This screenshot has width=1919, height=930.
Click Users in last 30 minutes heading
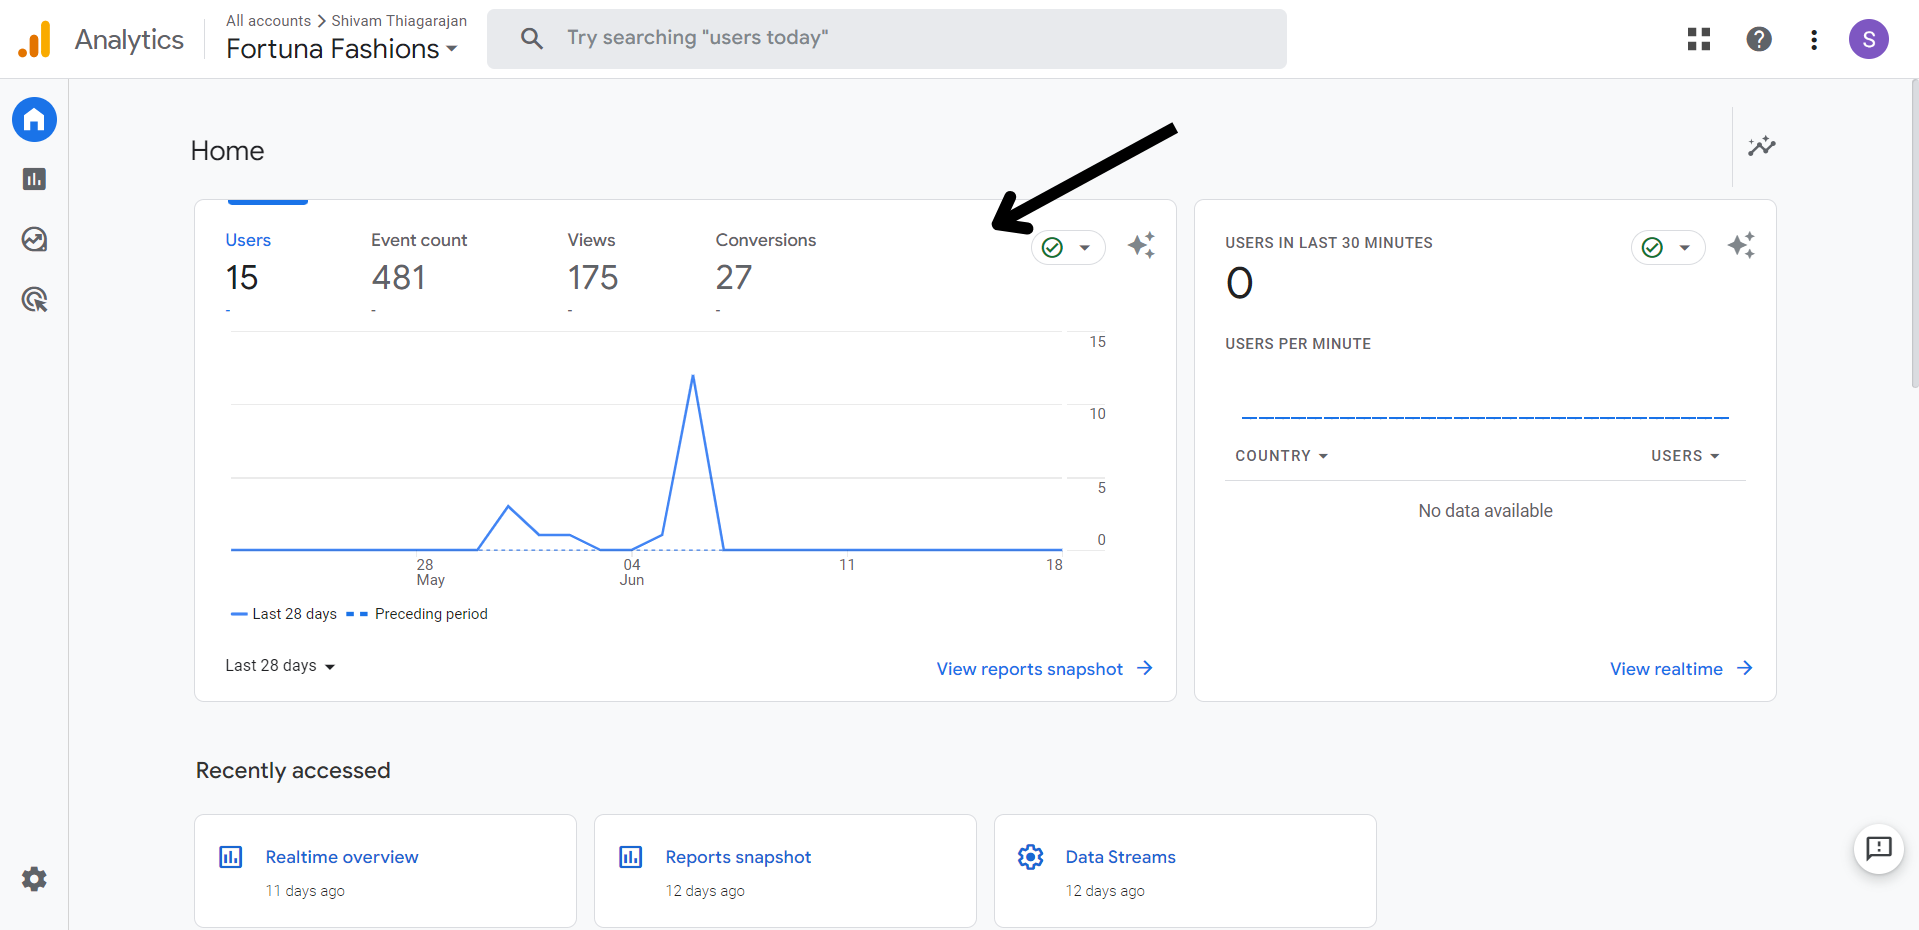1329,243
